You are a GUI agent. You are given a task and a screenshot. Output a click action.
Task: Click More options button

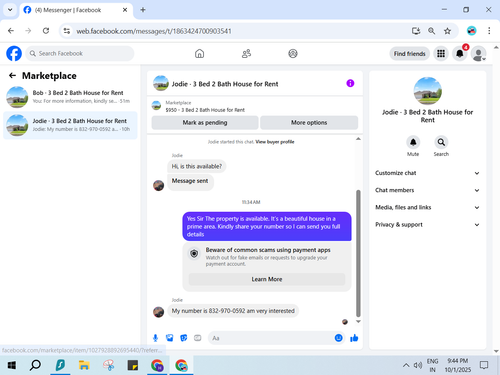click(309, 123)
